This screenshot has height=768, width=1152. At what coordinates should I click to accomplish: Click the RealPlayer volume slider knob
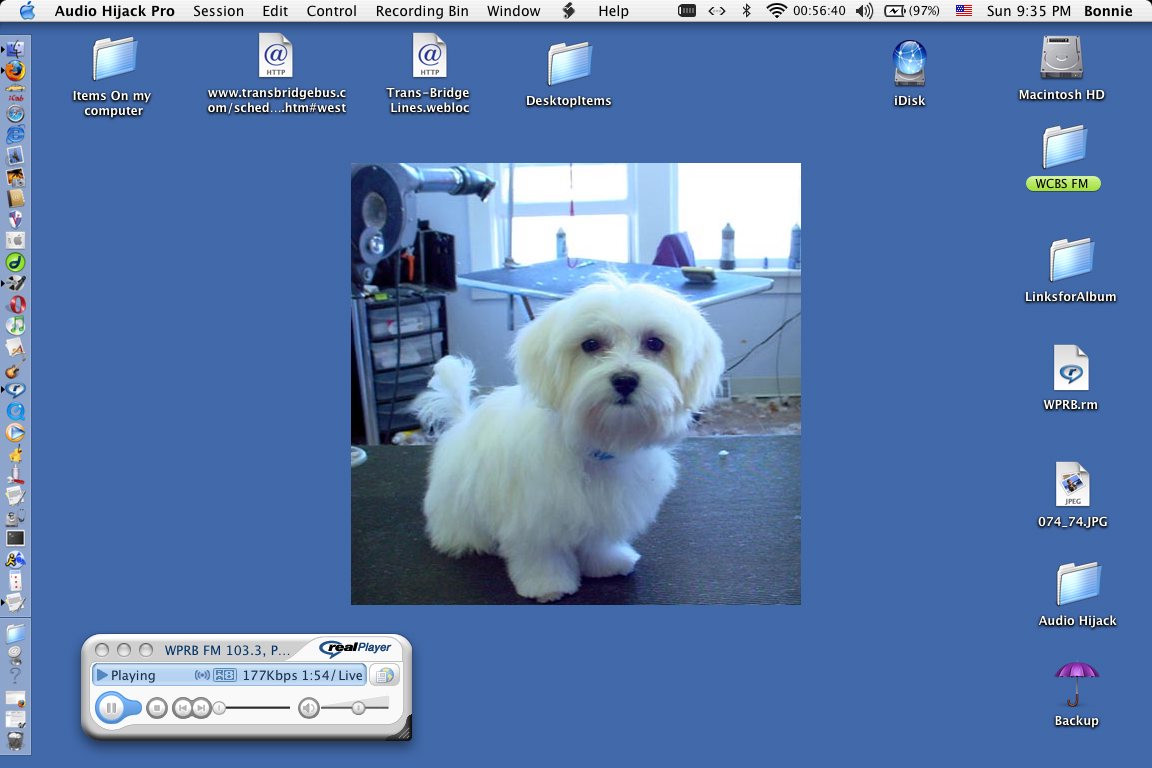coord(356,708)
